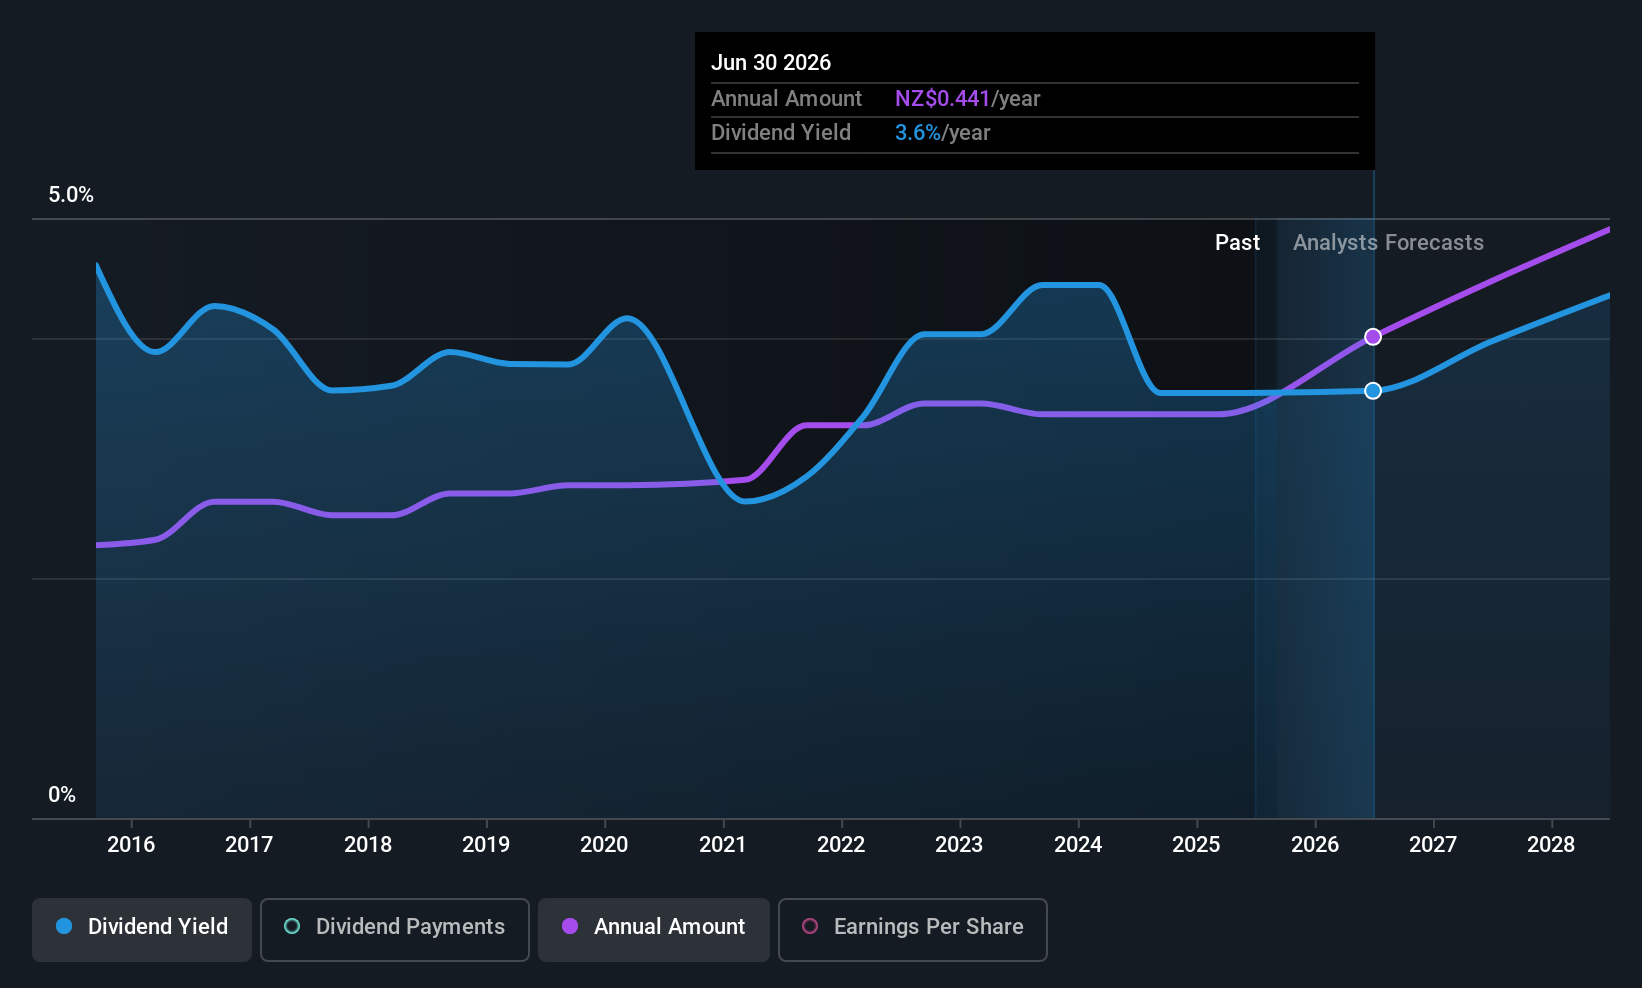Click the 2026 x-axis label
This screenshot has width=1642, height=988.
point(1315,845)
